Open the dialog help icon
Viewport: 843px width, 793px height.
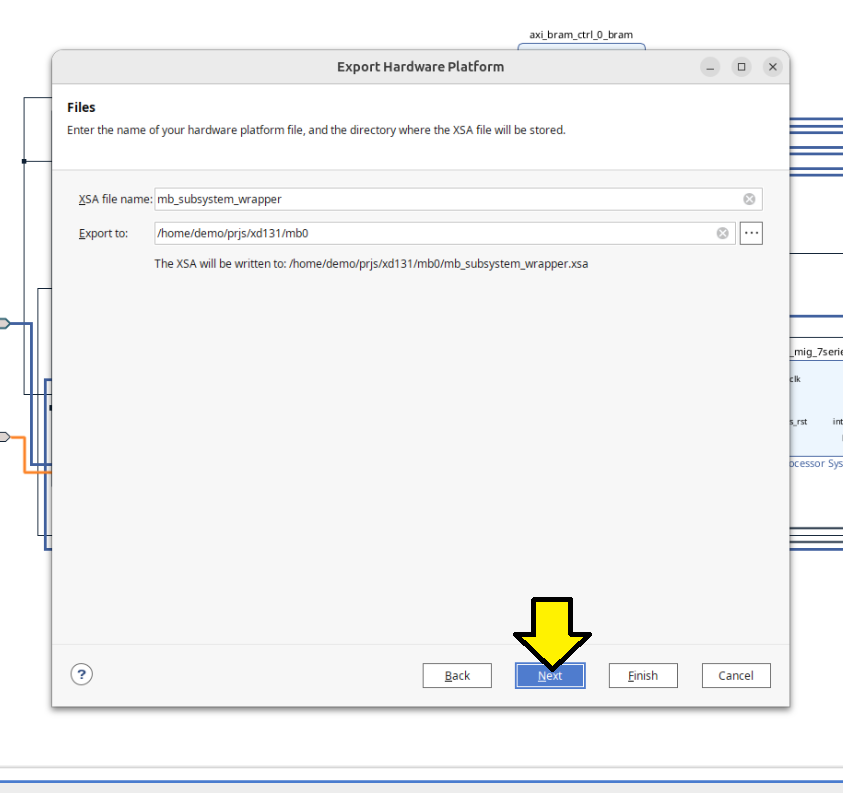tap(82, 674)
